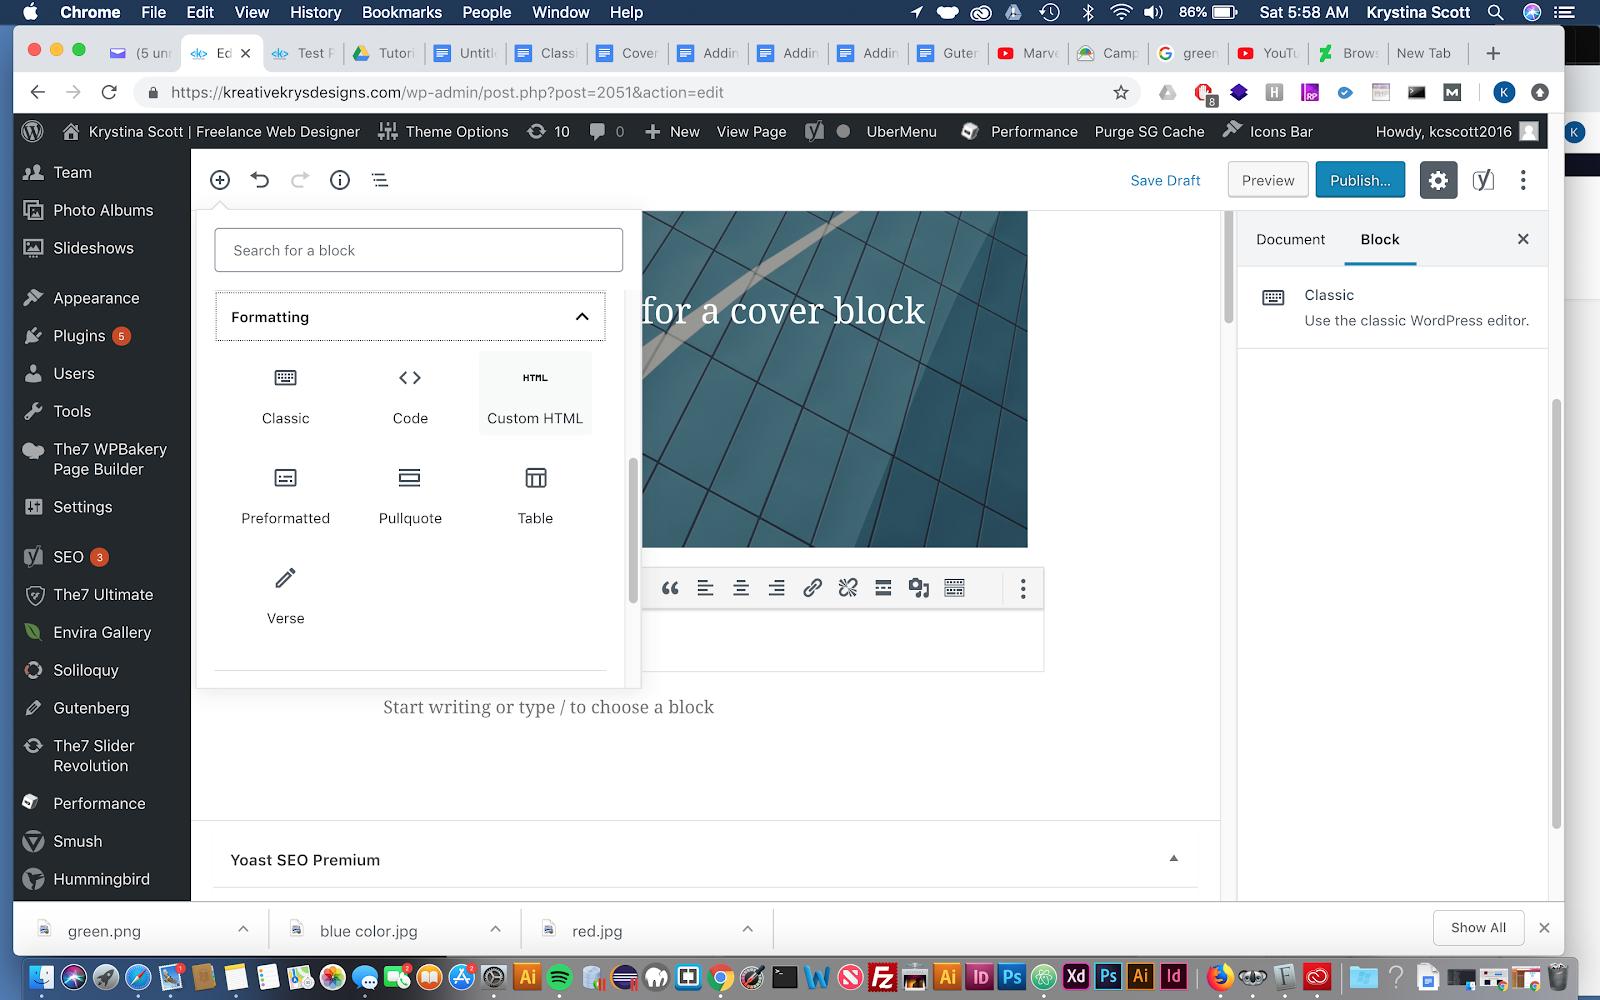
Task: Click the cover block image
Action: [x=834, y=379]
